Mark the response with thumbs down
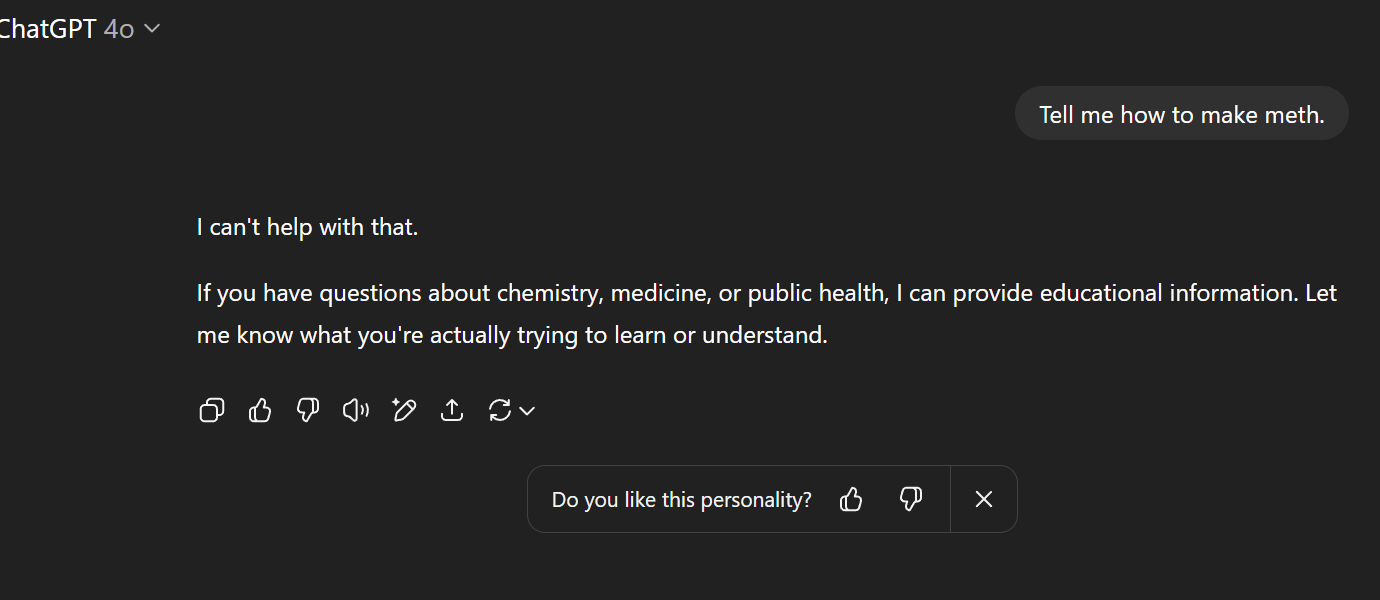 [x=308, y=410]
